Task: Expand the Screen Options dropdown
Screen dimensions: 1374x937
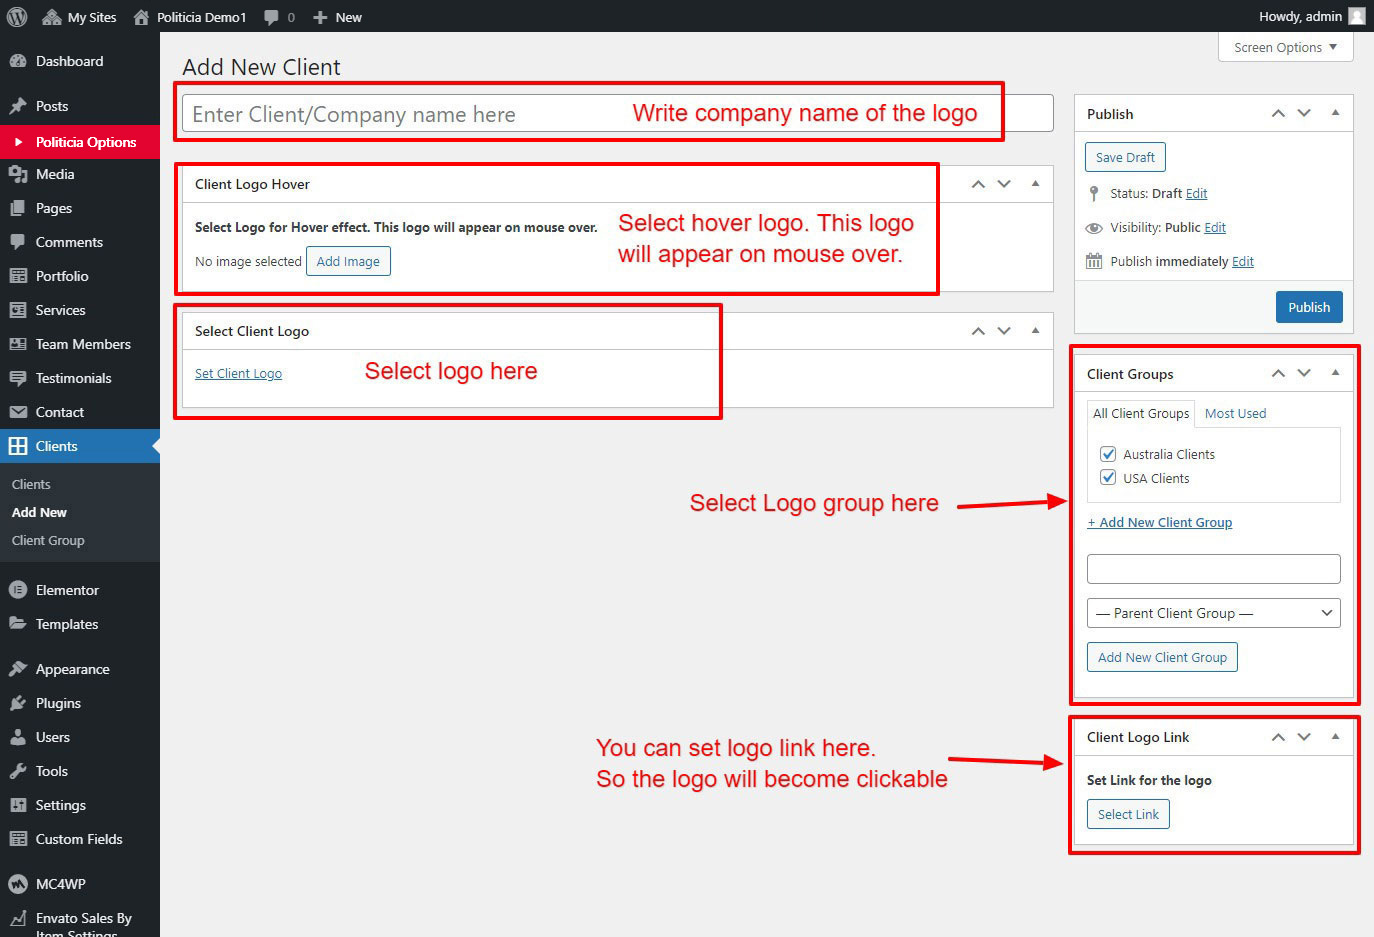Action: pos(1285,47)
